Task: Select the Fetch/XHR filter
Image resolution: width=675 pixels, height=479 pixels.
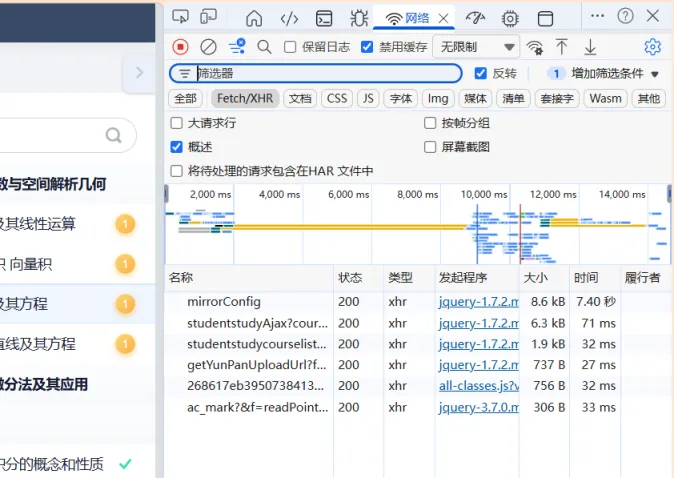Action: [245, 99]
